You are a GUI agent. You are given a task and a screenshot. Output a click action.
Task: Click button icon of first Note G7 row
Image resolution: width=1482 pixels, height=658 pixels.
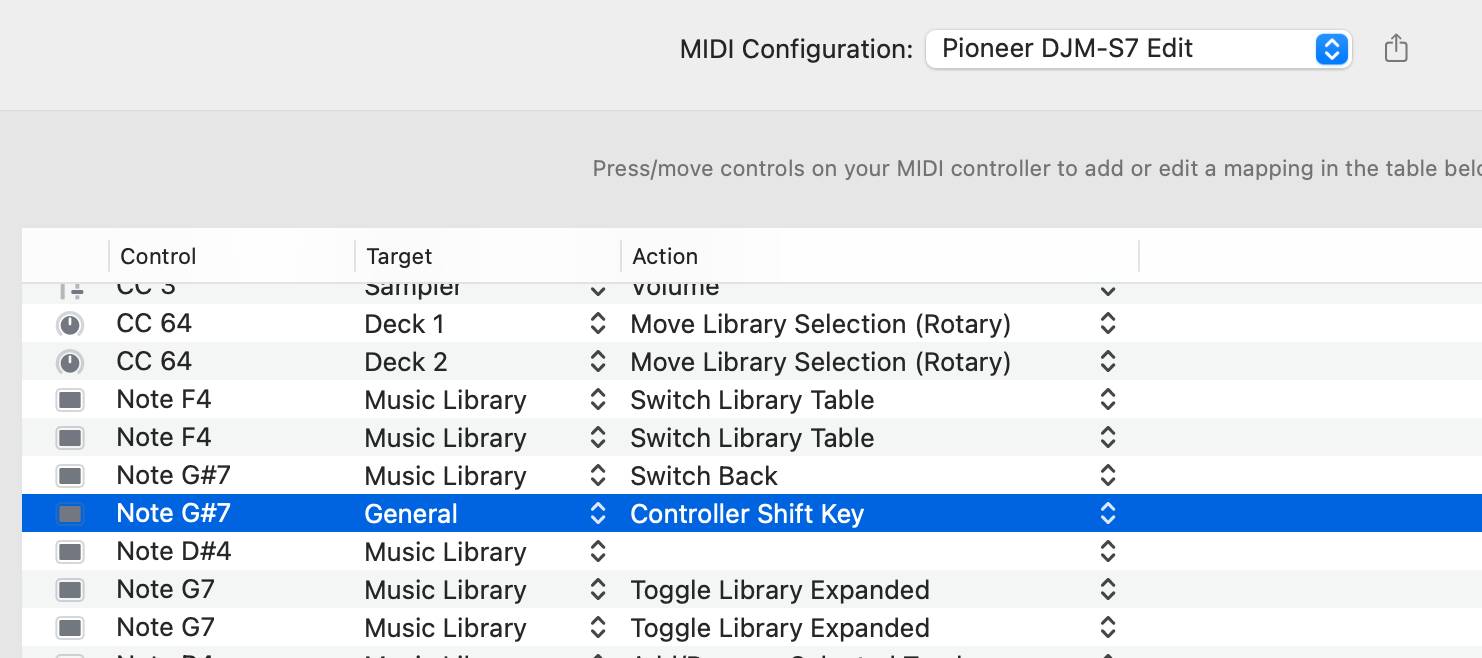pyautogui.click(x=70, y=590)
